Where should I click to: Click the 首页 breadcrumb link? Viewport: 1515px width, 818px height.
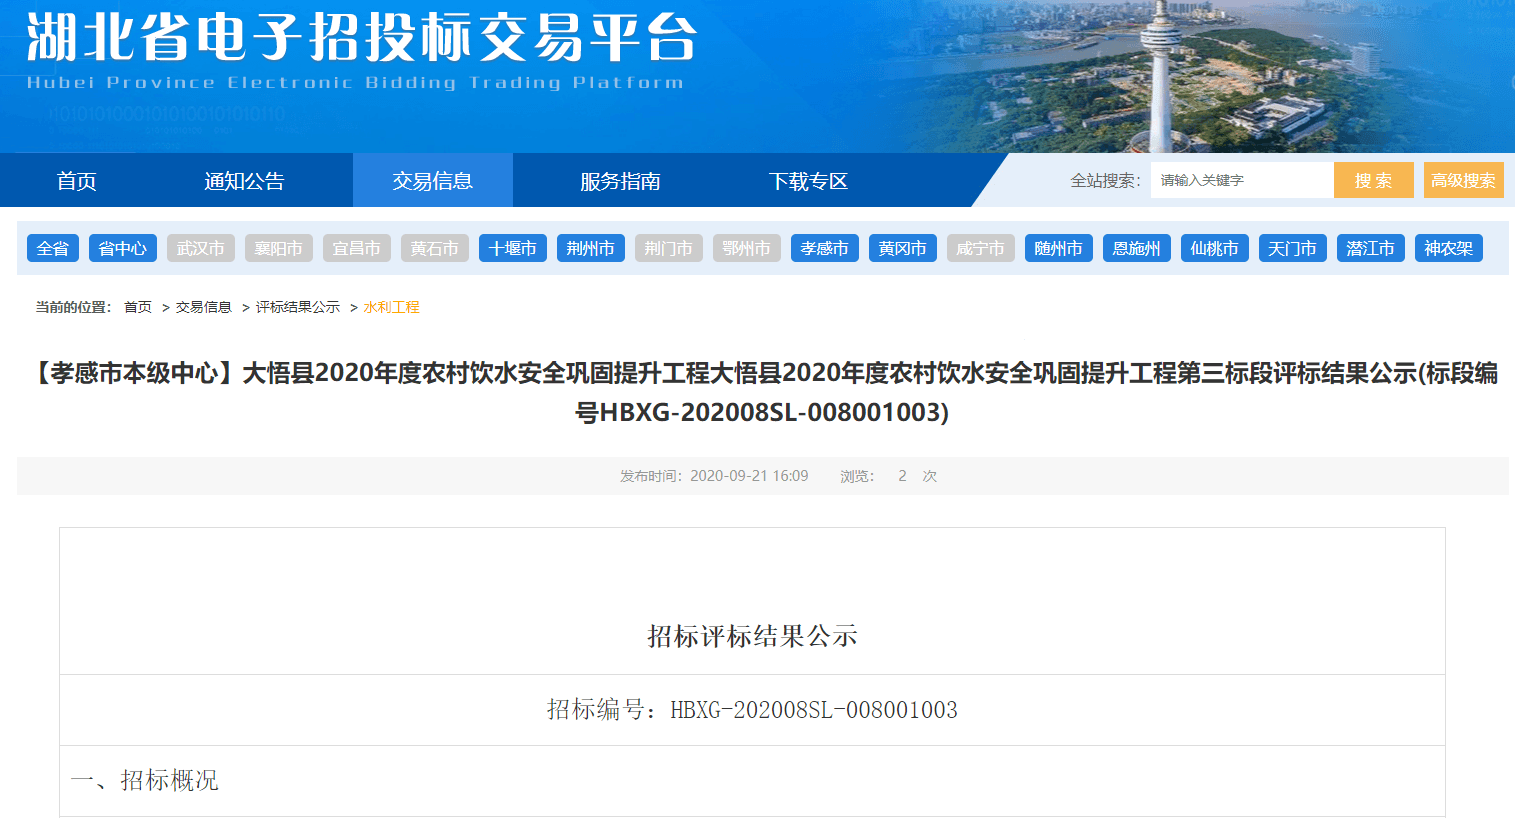point(138,307)
